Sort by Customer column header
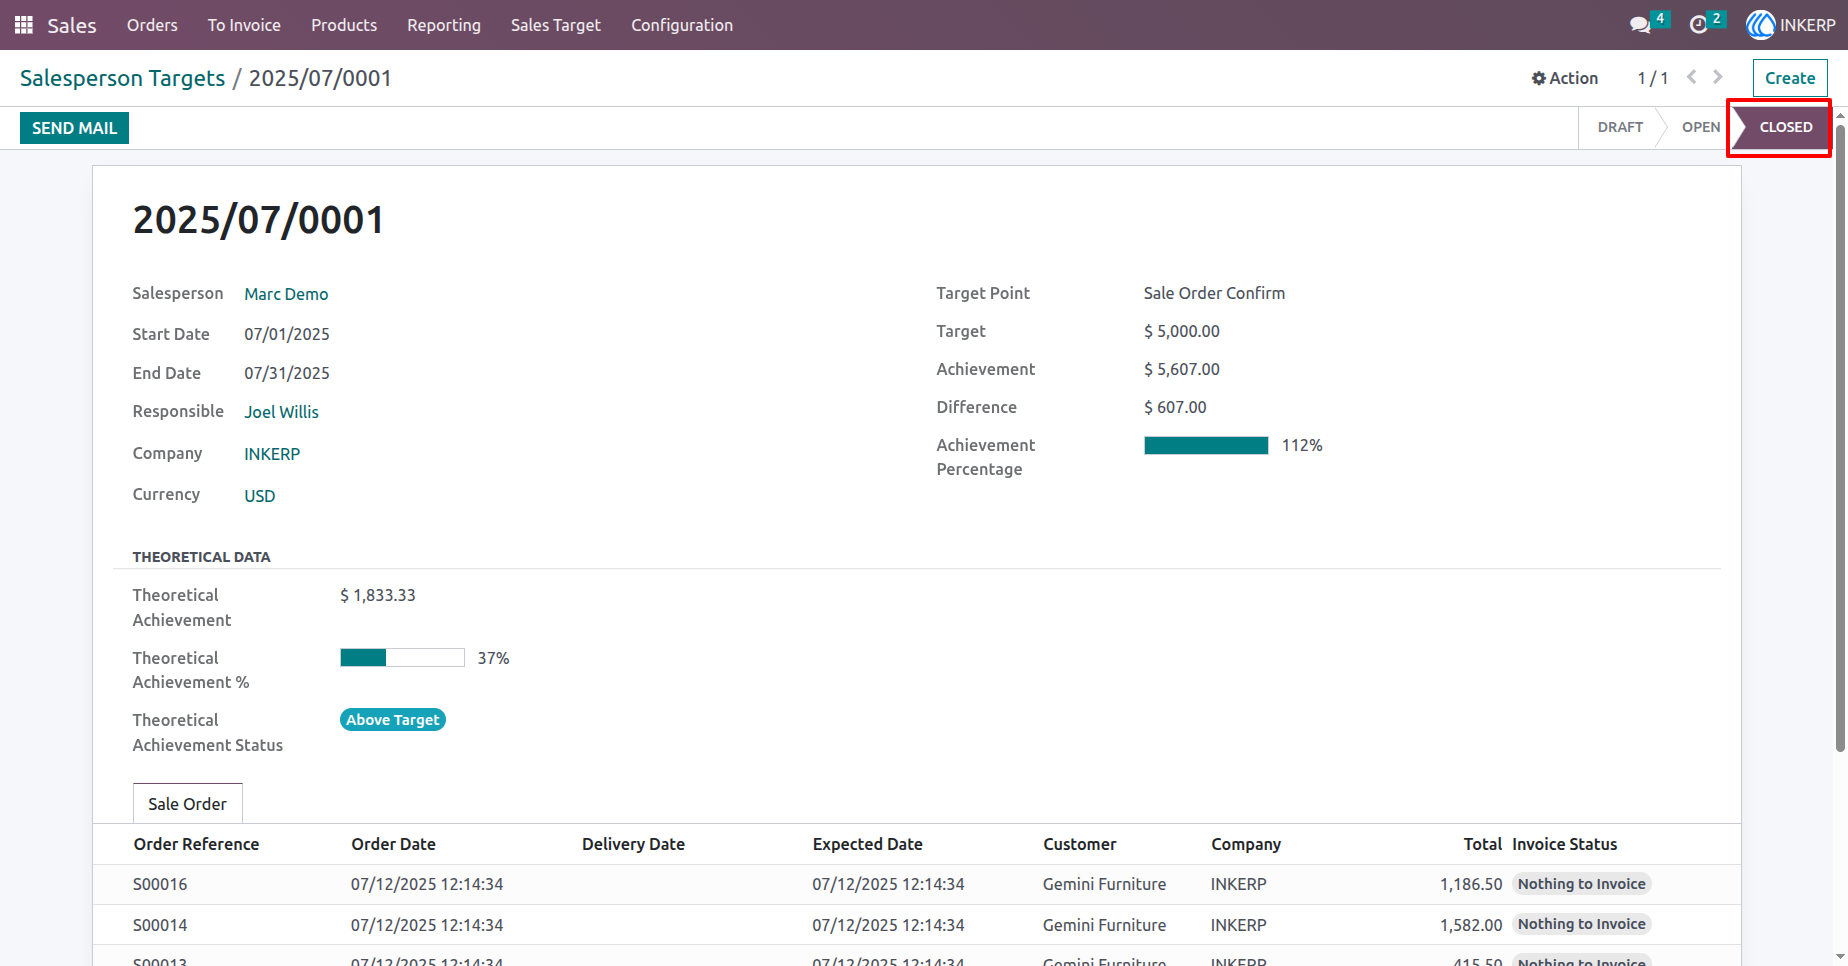Screen dimensions: 1848x966 [x=1080, y=844]
